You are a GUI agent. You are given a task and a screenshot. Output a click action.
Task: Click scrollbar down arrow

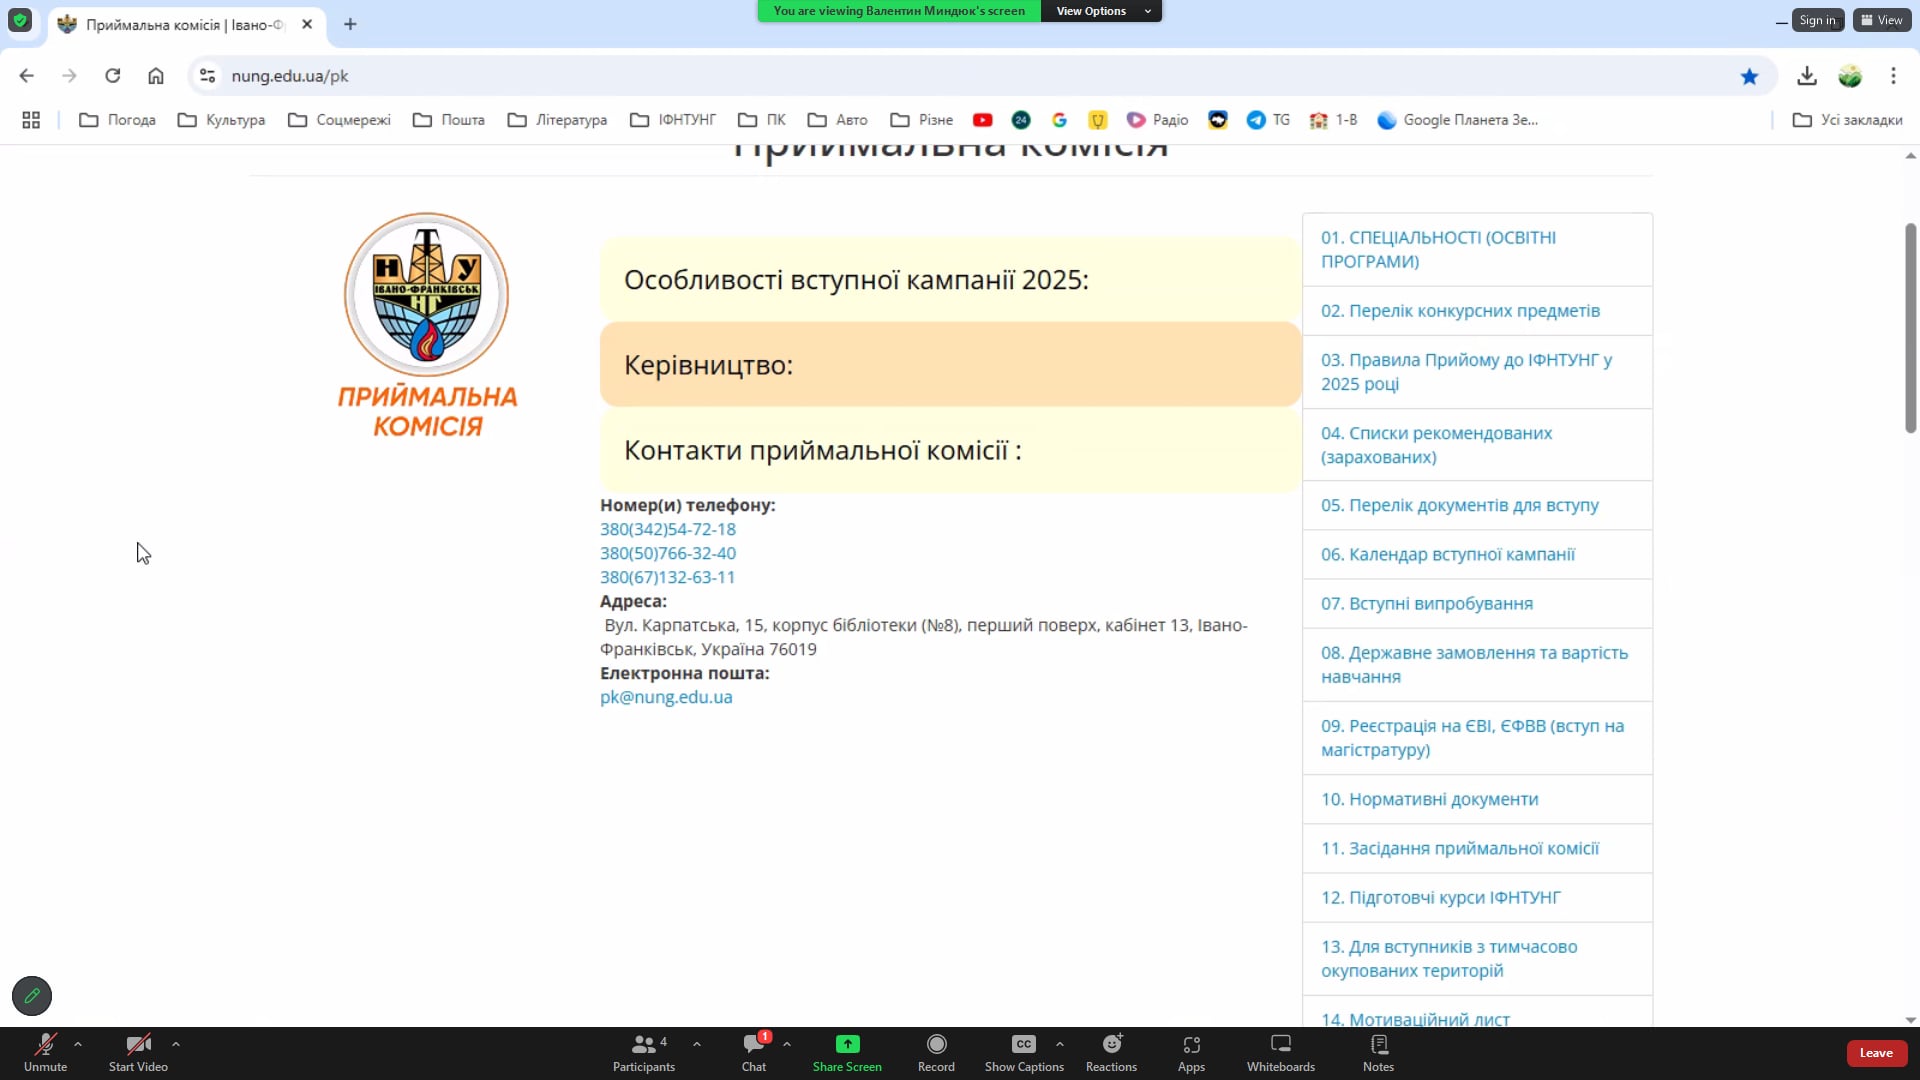click(1910, 1020)
